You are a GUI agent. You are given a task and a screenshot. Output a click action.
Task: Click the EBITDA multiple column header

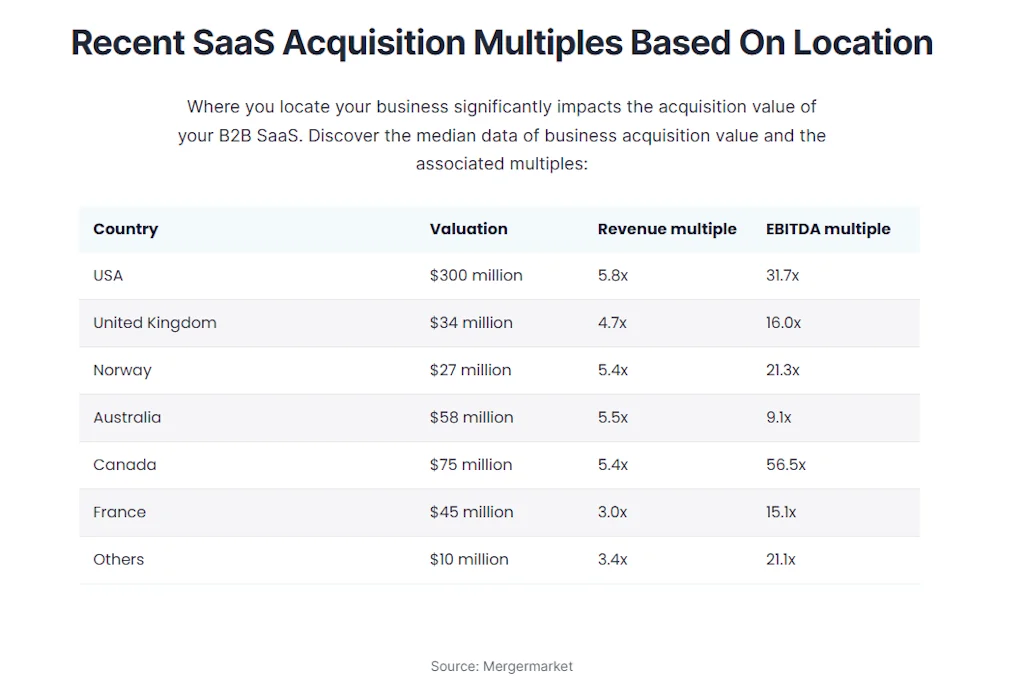tap(828, 229)
